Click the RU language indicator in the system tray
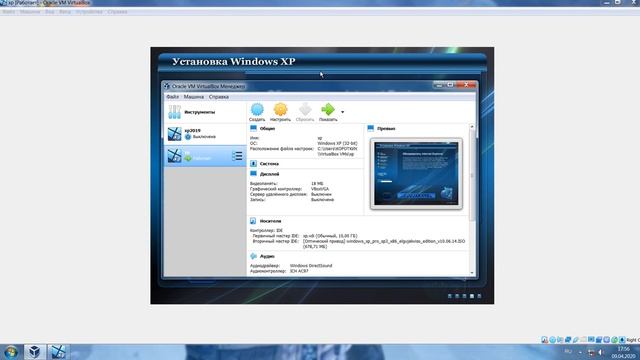Screen dimensions: 640x360 pos(568,352)
